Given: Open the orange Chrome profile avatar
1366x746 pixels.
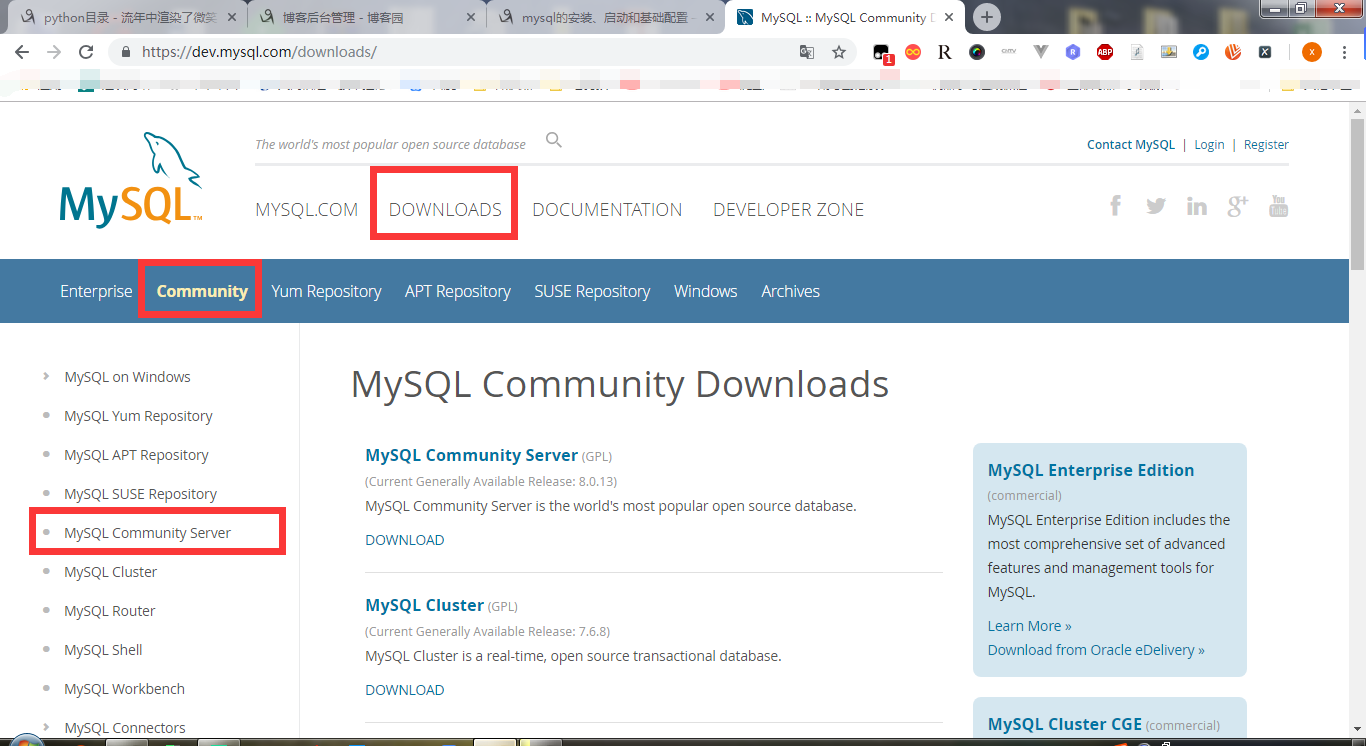Looking at the screenshot, I should point(1311,52).
